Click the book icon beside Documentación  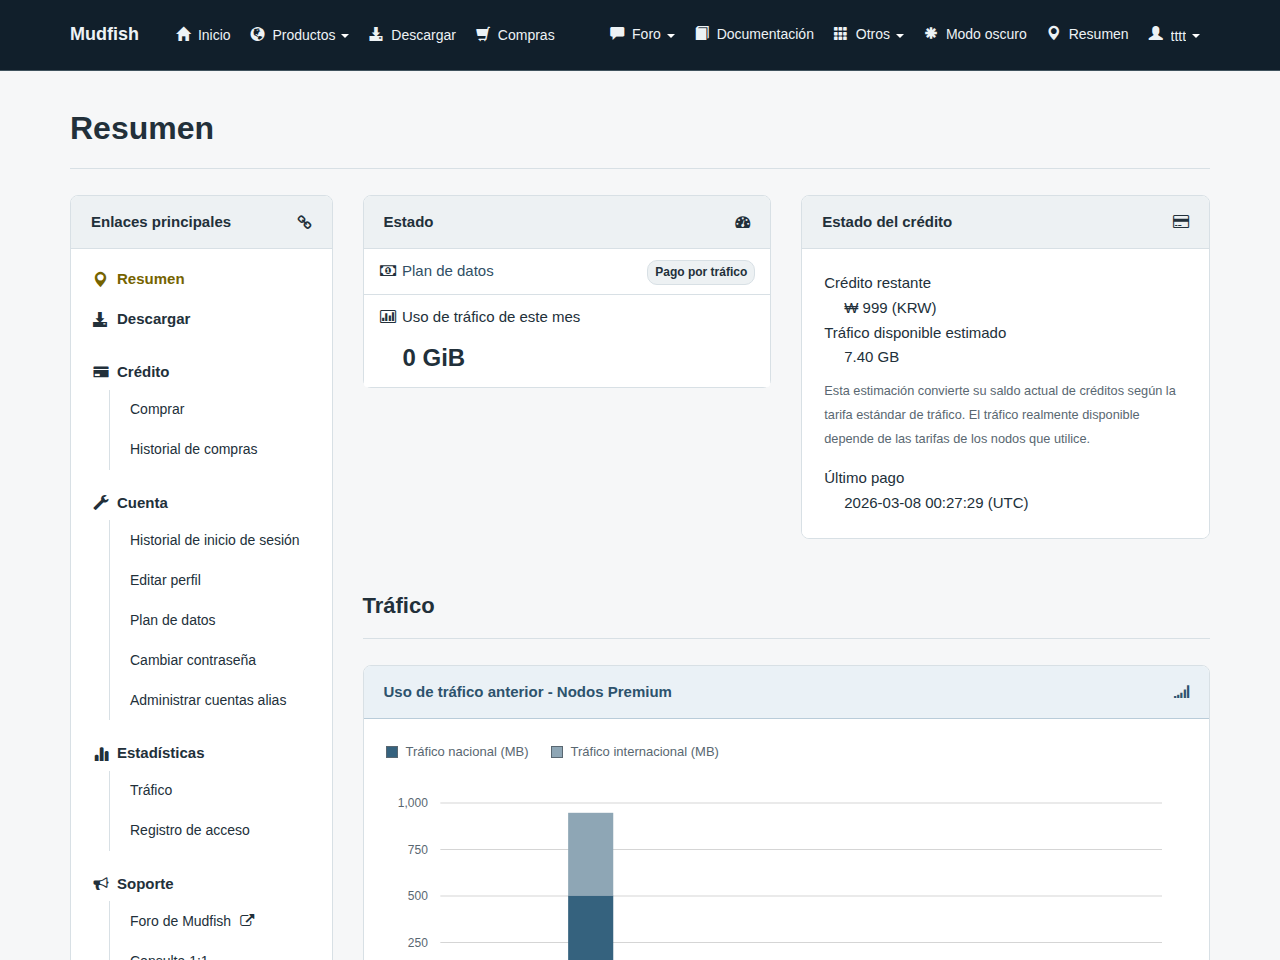pyautogui.click(x=702, y=33)
